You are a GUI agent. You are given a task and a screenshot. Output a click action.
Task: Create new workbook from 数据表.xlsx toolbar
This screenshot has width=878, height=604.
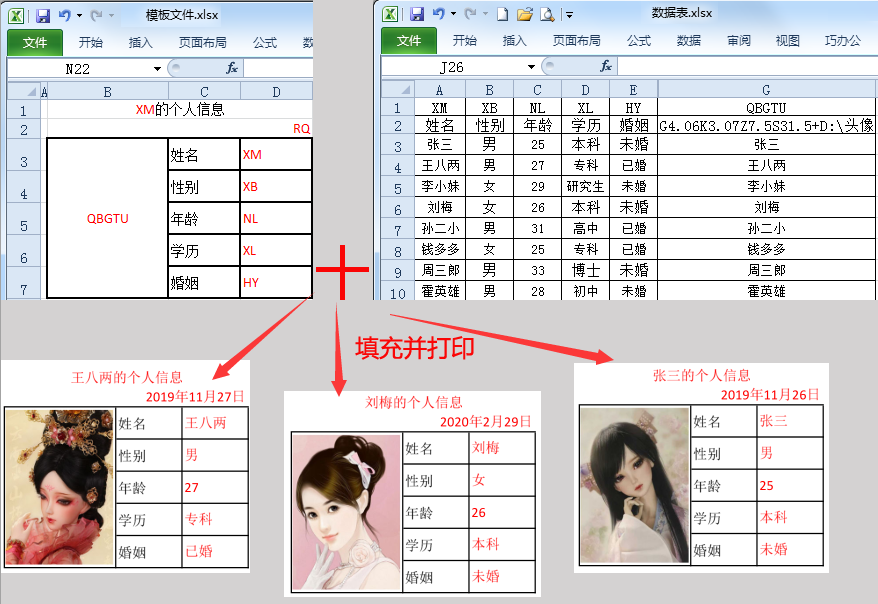[503, 14]
